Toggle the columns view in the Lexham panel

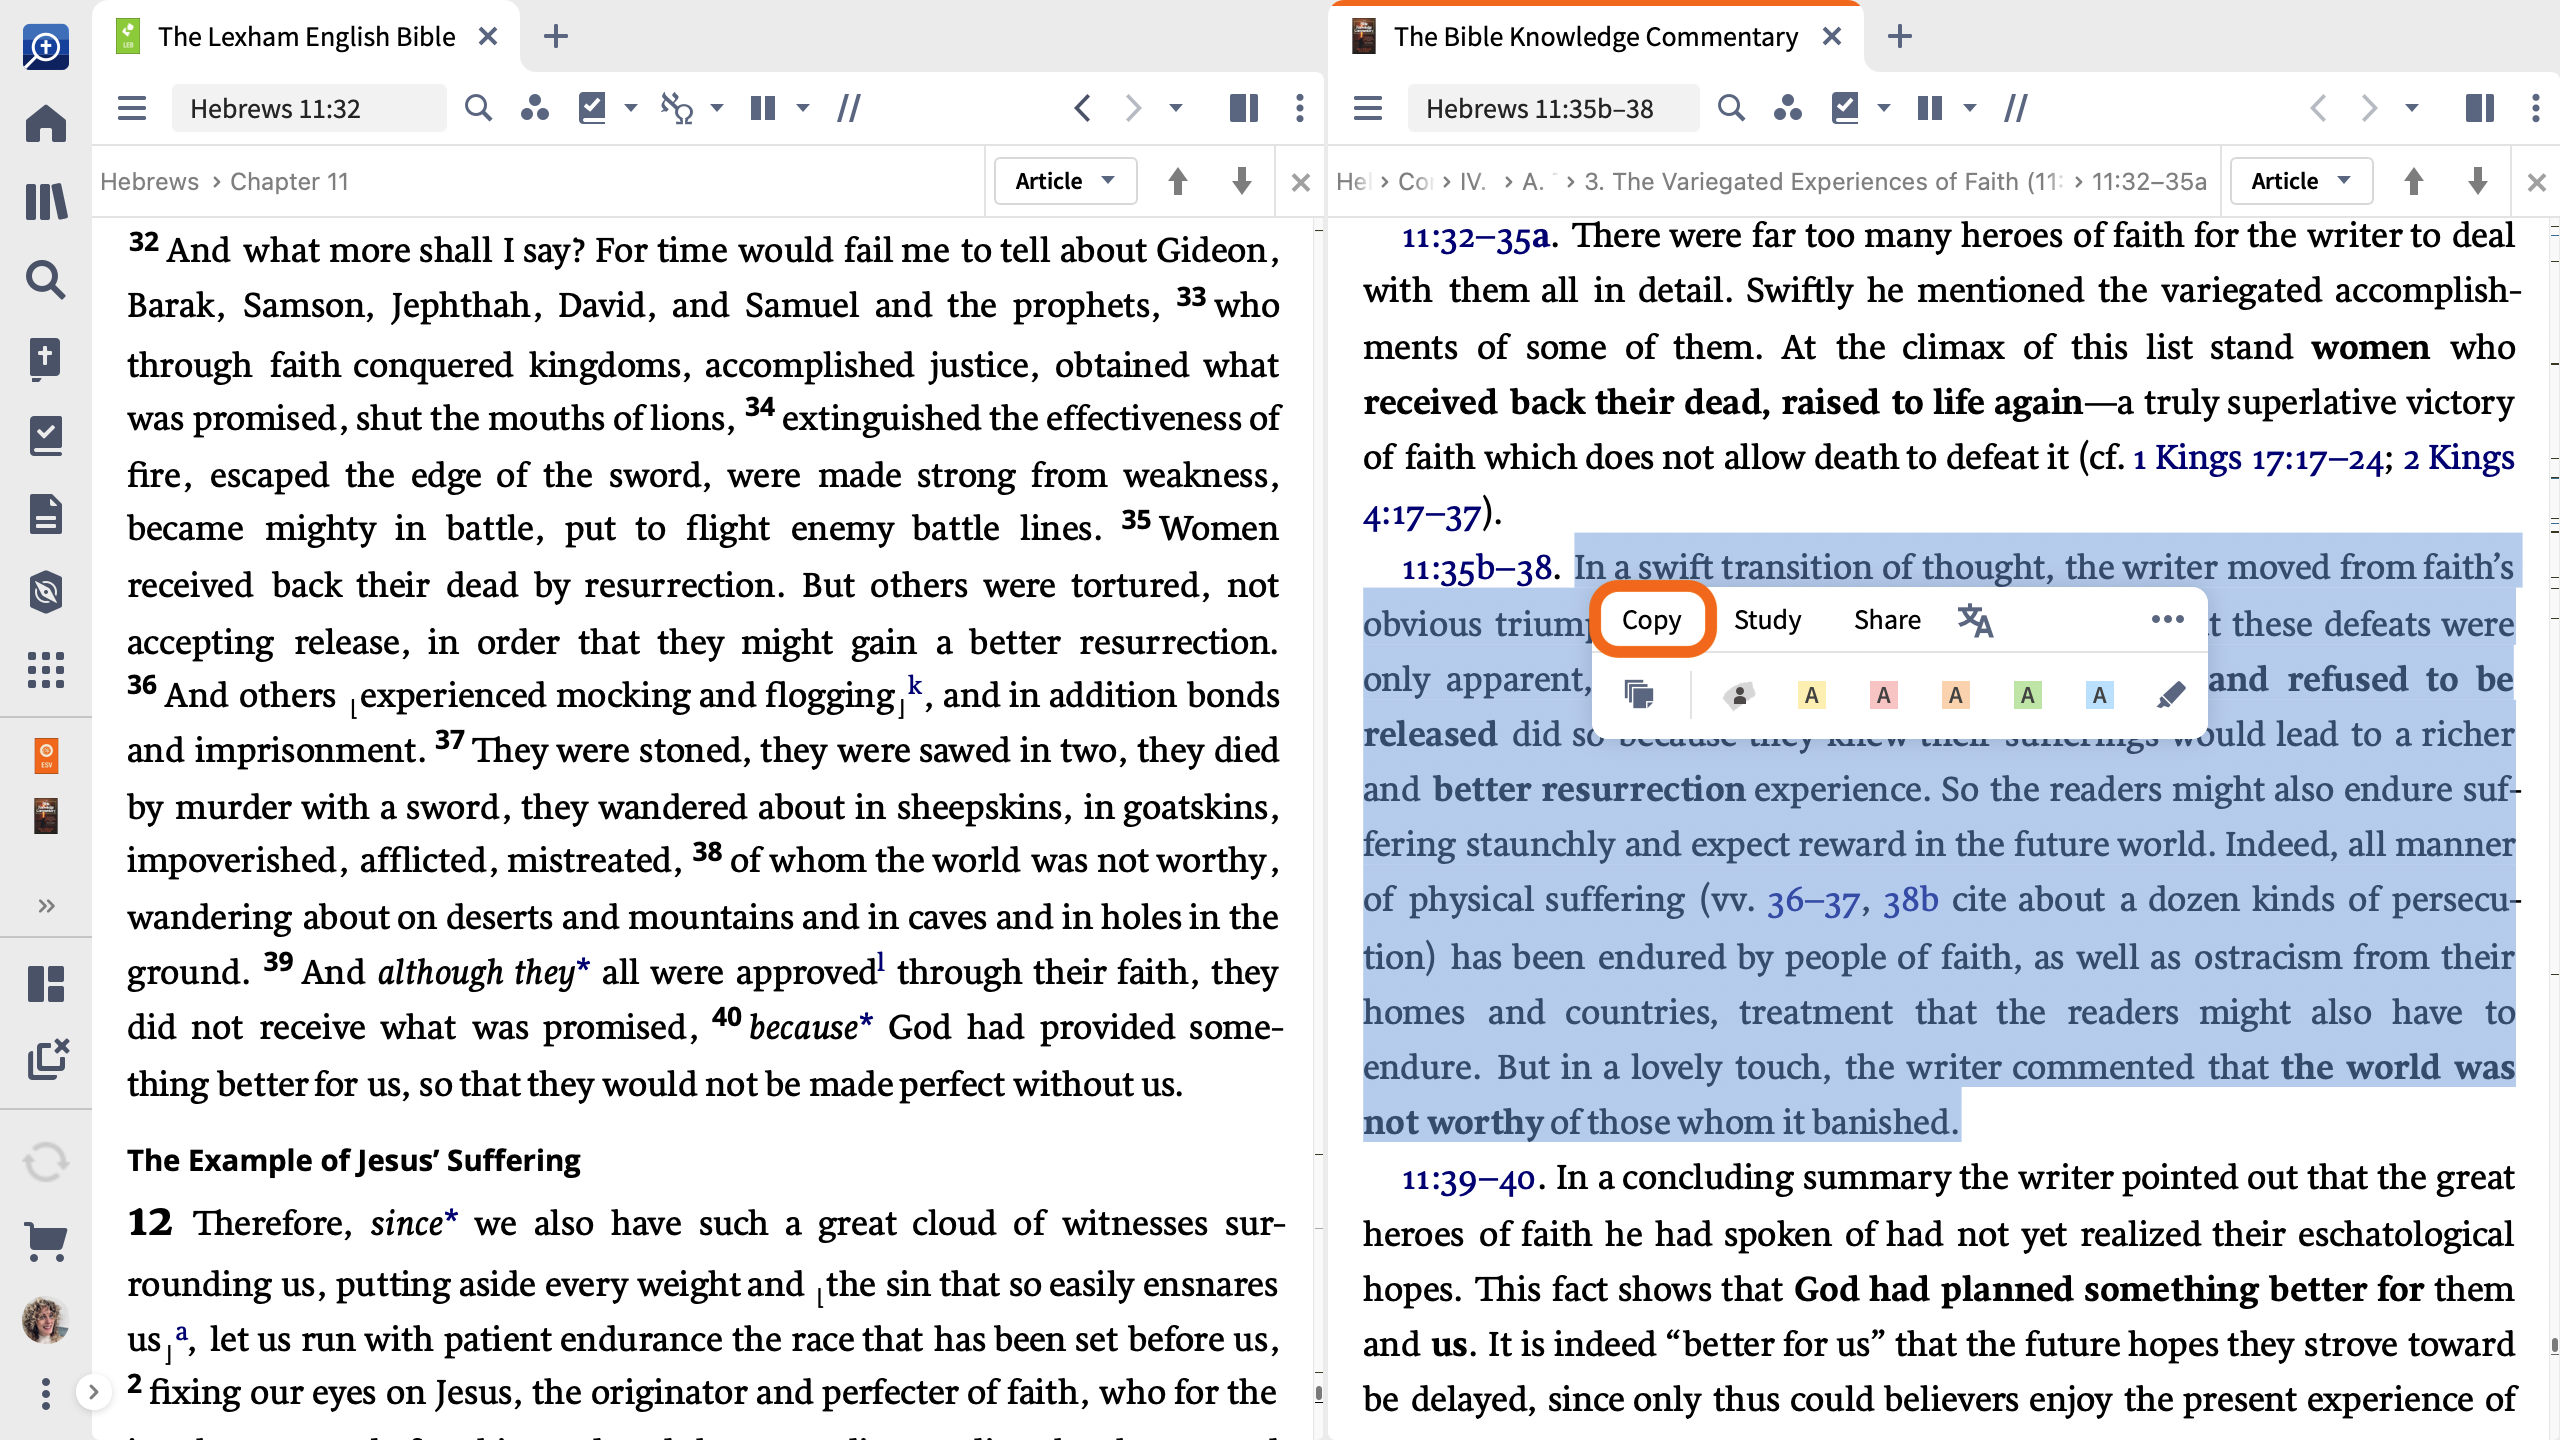tap(763, 108)
